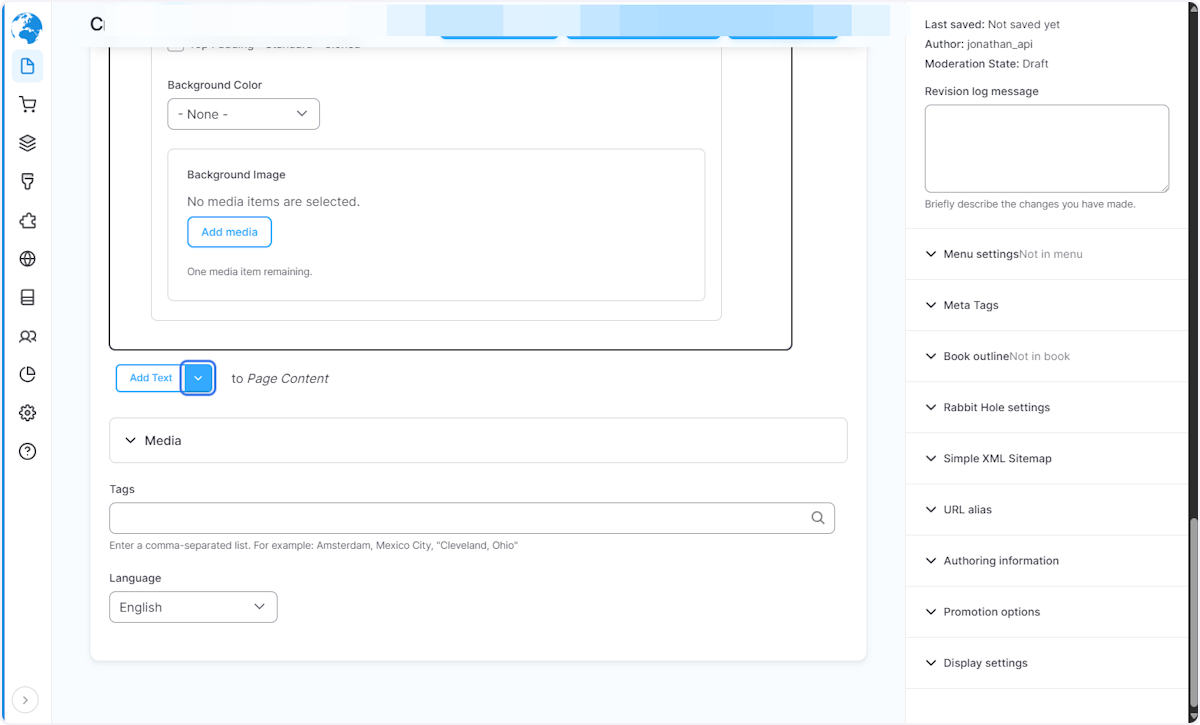Click the search icon in the Tags field
This screenshot has width=1200, height=725.
(x=818, y=517)
